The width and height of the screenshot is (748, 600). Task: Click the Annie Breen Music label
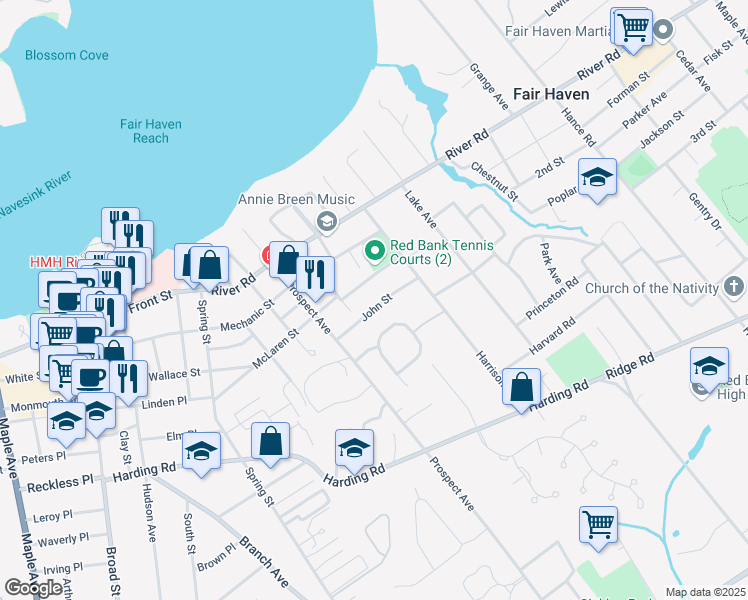point(296,199)
